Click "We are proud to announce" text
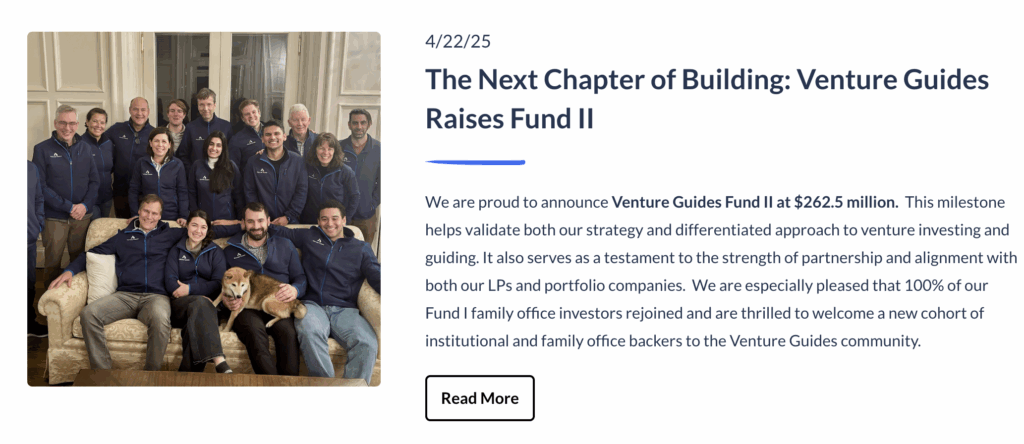Screen dimensions: 1024x444 pos(517,202)
